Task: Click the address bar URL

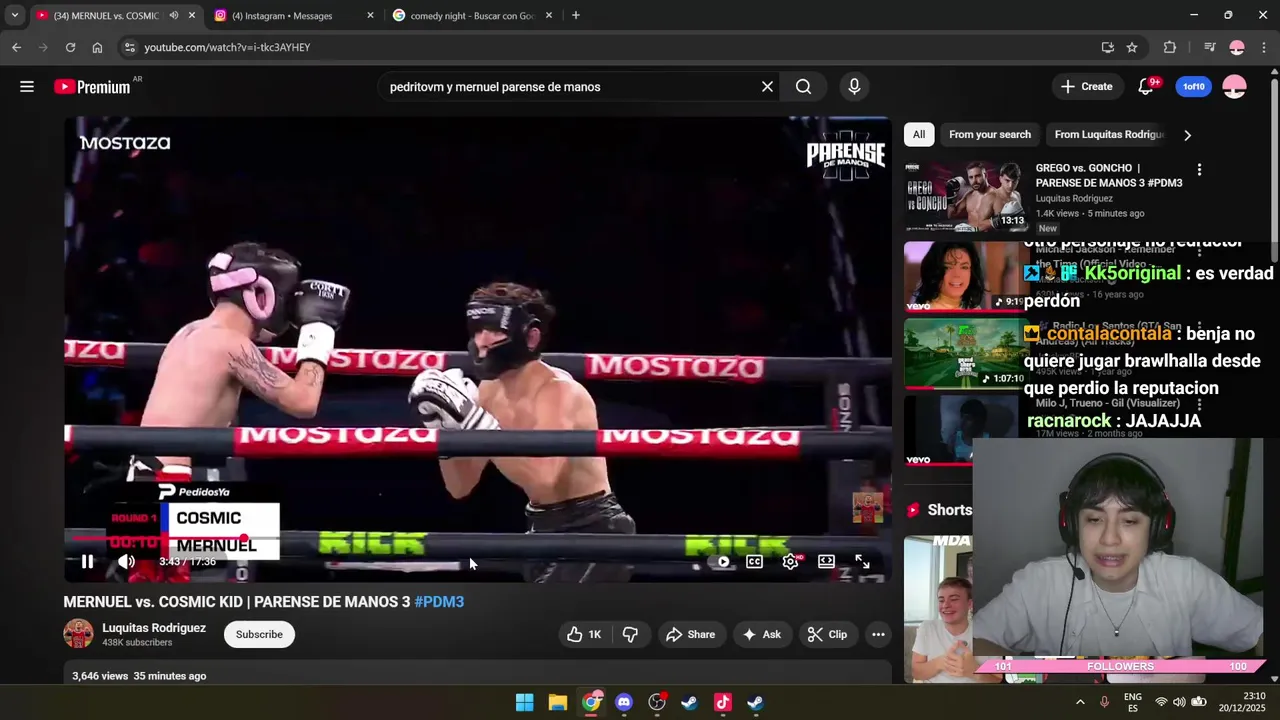Action: pos(227,47)
